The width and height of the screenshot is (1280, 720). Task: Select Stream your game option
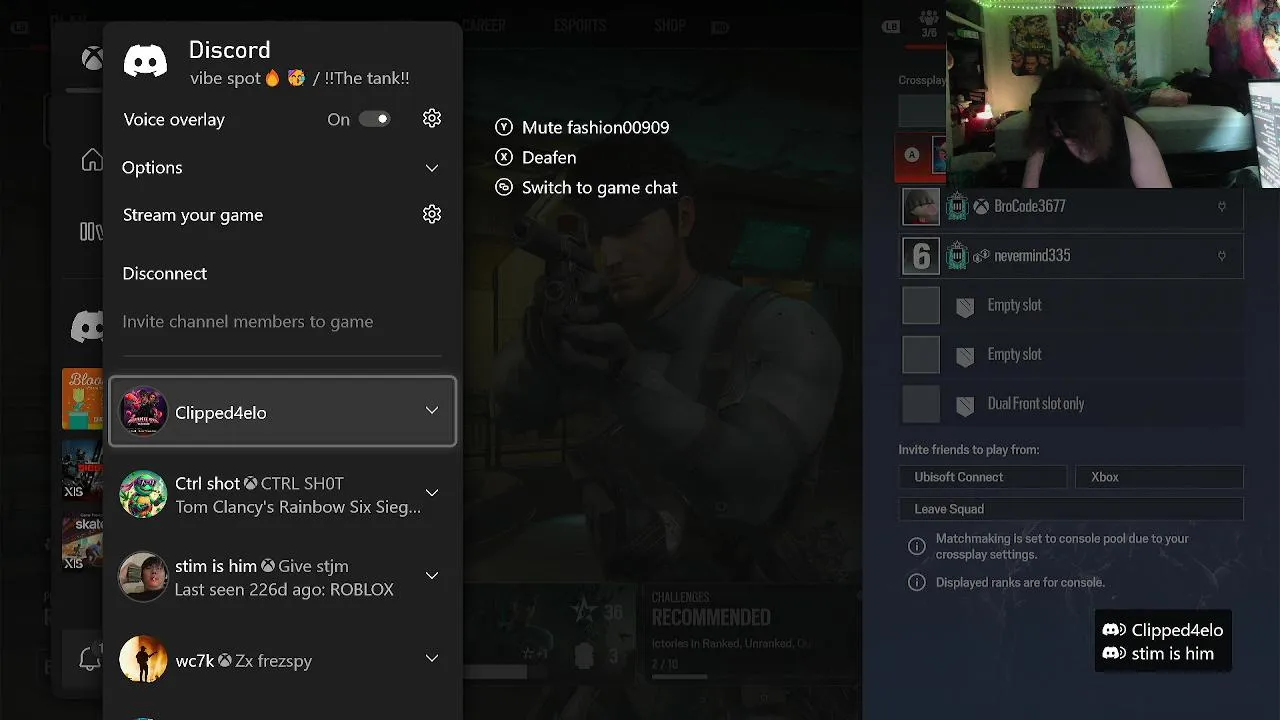(193, 215)
